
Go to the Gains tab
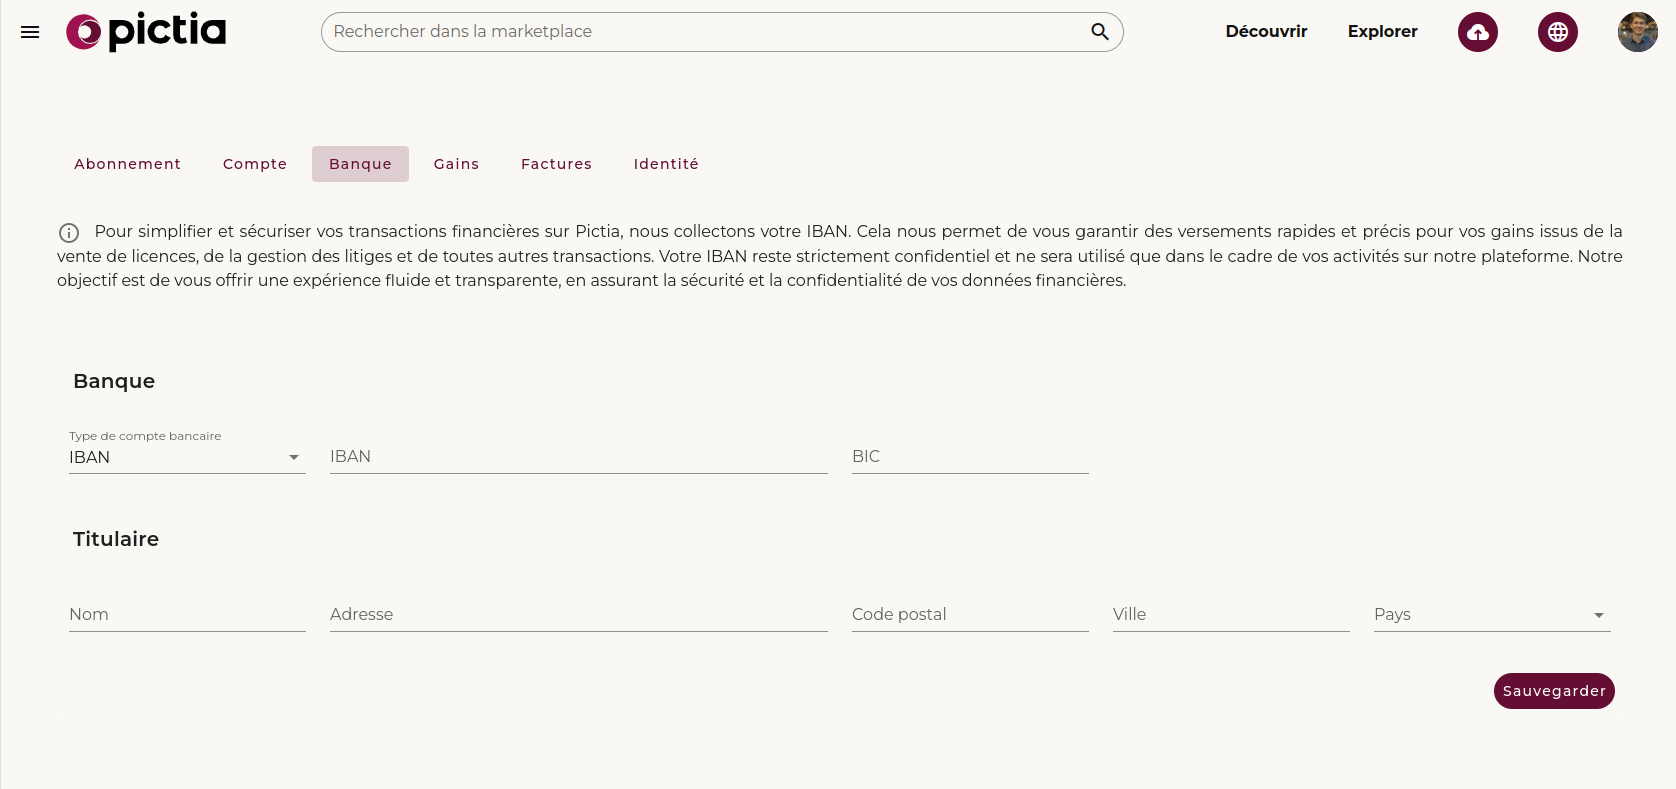(456, 164)
